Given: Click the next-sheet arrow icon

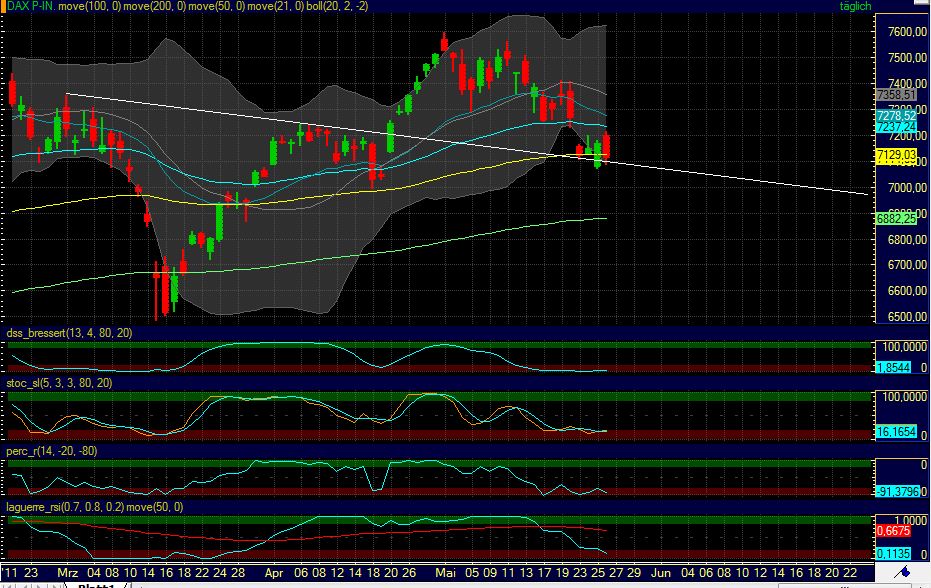Looking at the screenshot, I should (x=39, y=585).
